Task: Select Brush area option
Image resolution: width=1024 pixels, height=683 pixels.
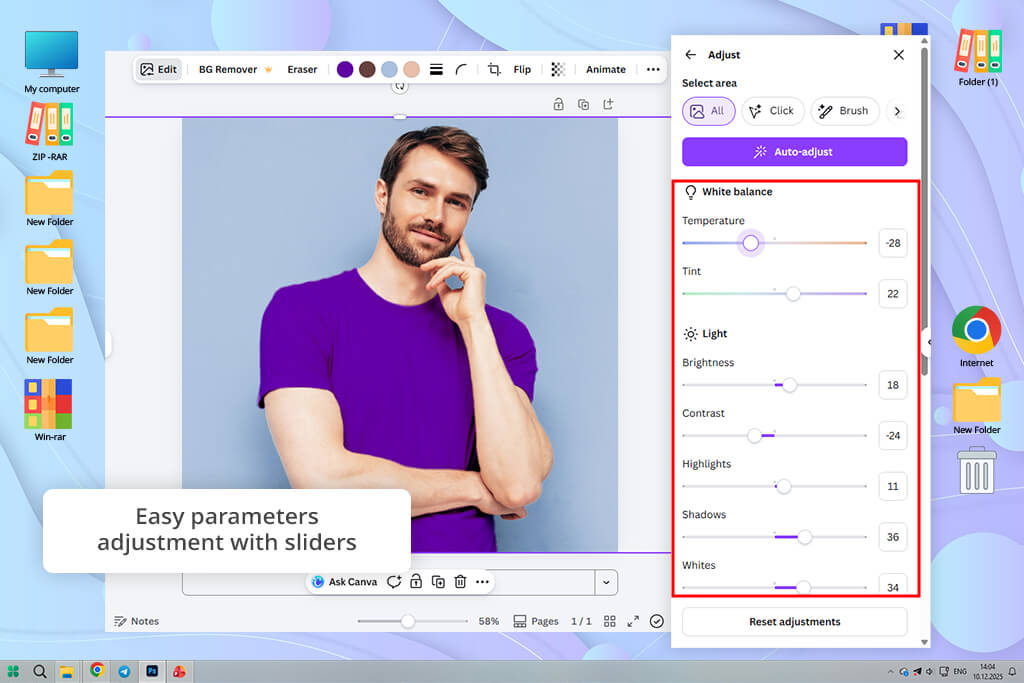Action: tap(844, 111)
